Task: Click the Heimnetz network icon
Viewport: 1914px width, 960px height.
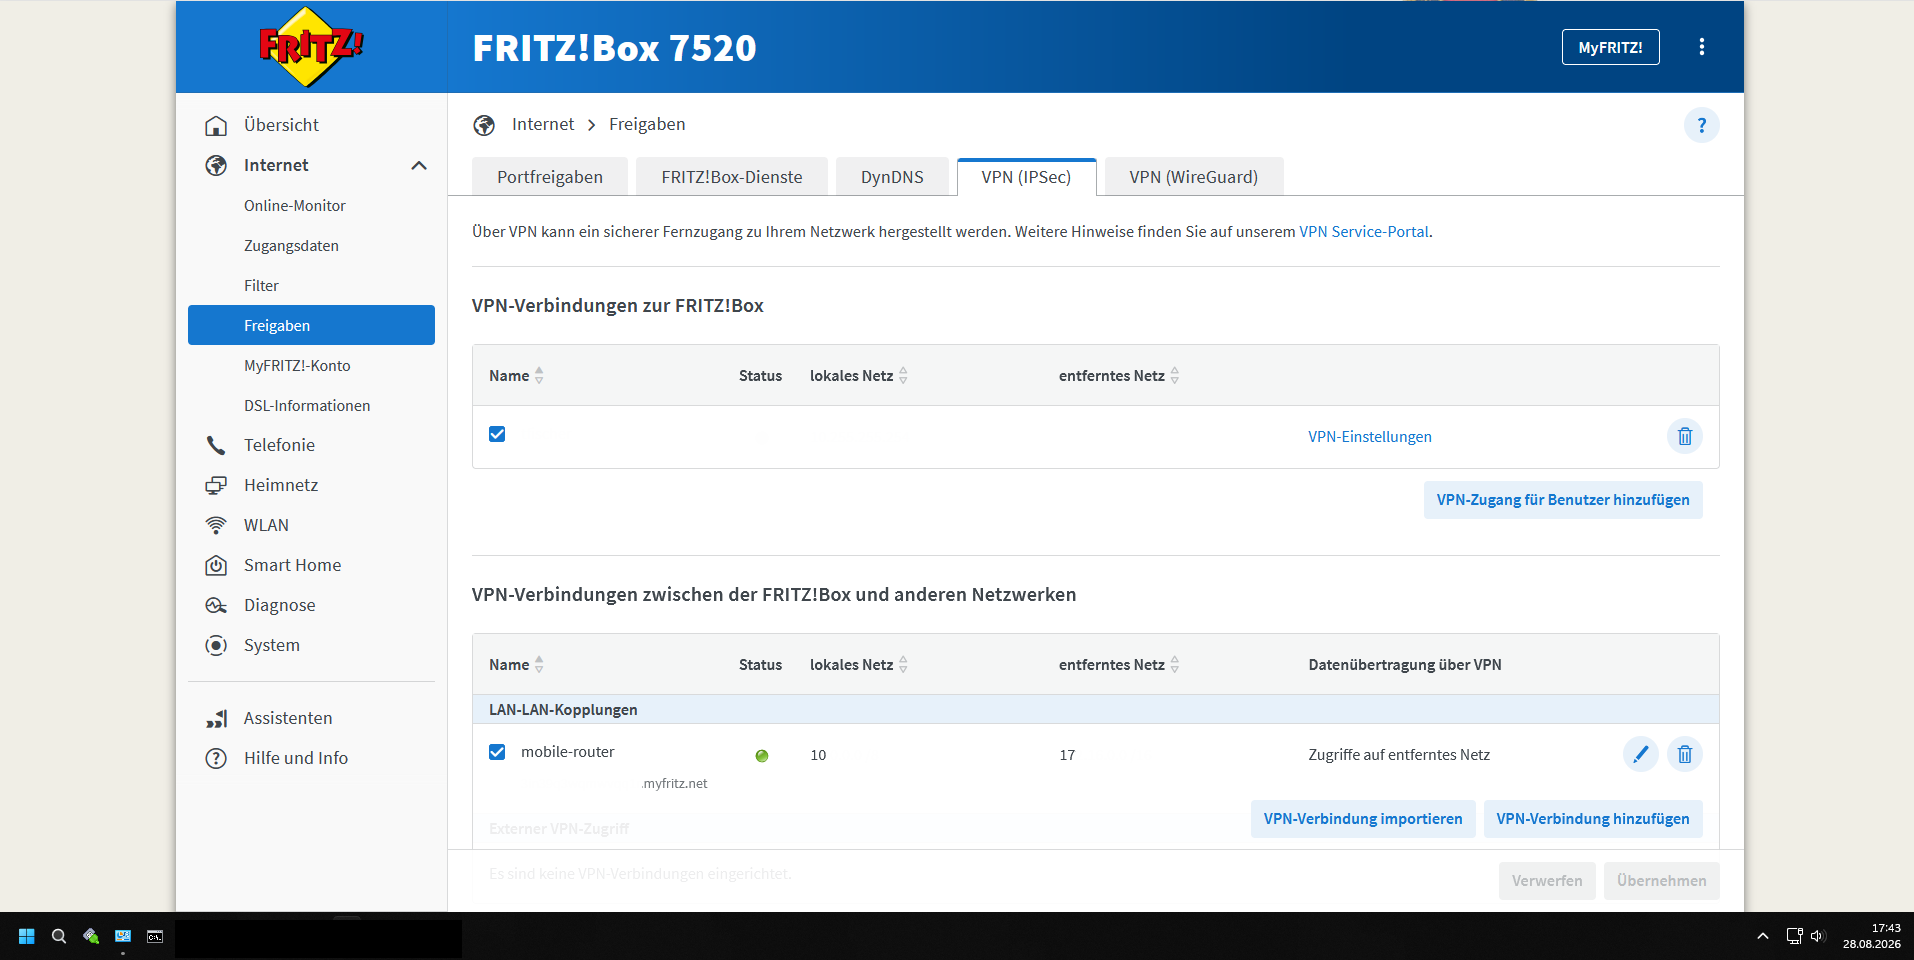Action: [x=216, y=485]
